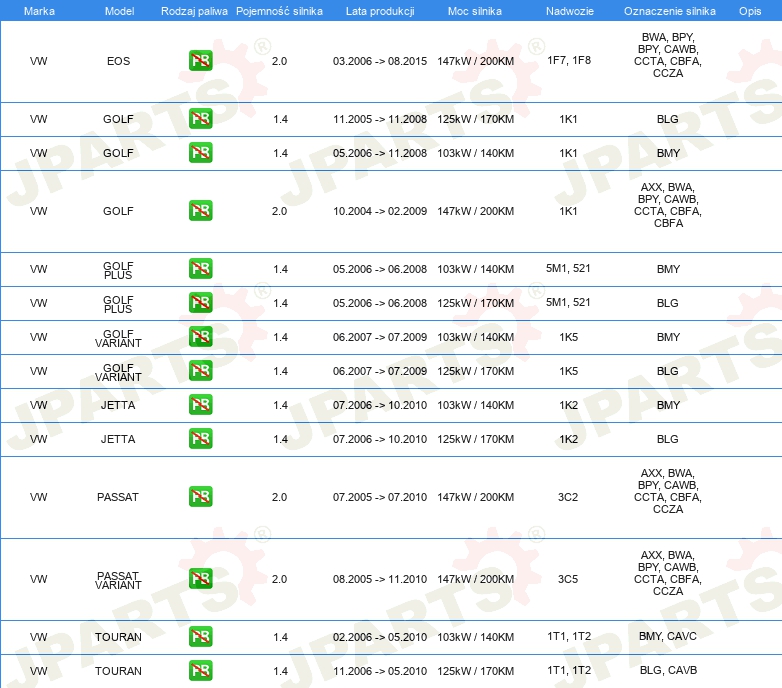Select the date range 03.2006 -> 08.2015
Screen dimensions: 782x688
point(380,61)
